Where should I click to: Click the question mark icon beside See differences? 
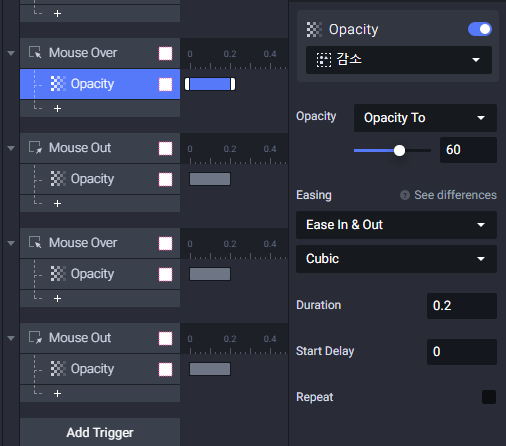[x=405, y=195]
